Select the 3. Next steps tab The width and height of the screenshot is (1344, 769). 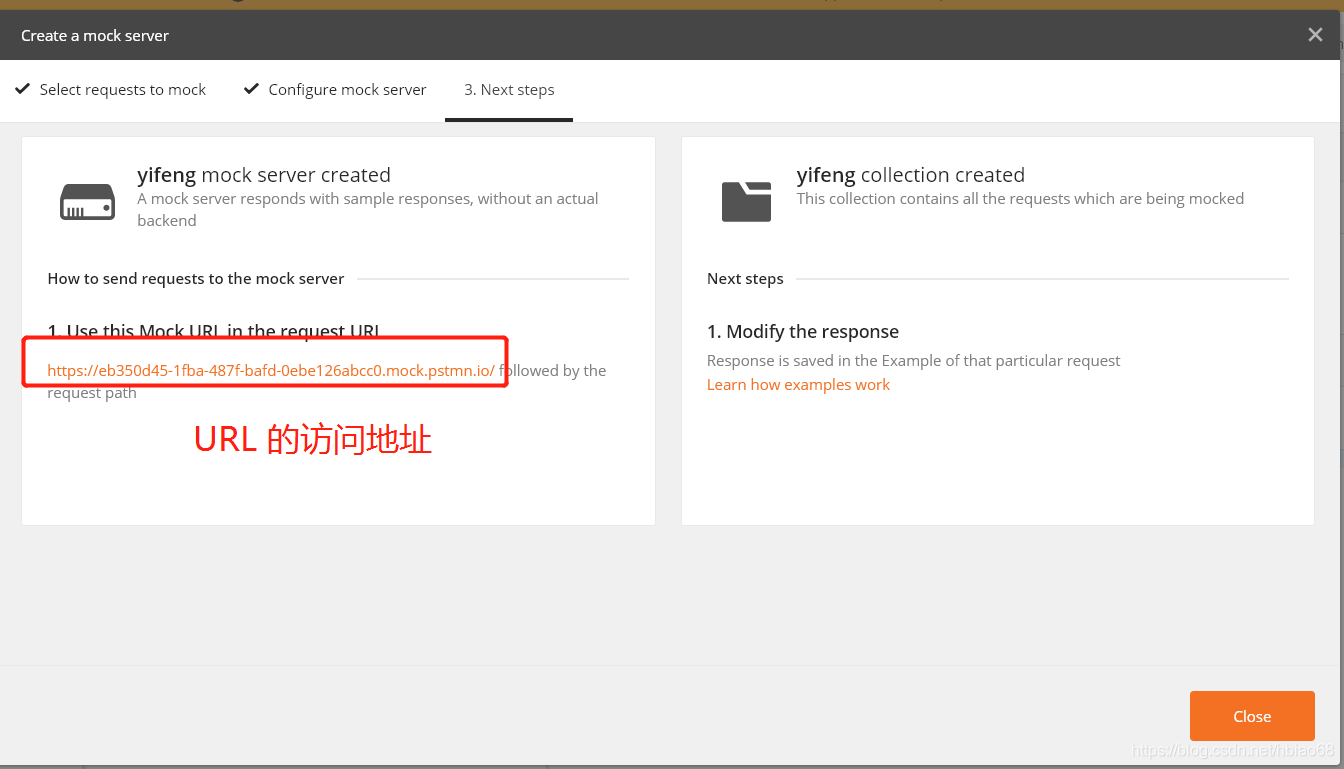(509, 89)
